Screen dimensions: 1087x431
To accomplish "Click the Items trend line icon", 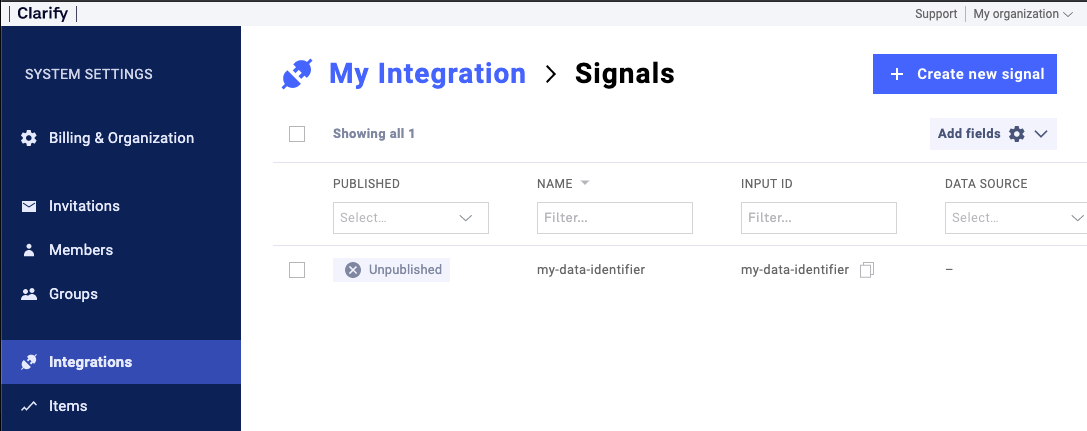I will click(x=29, y=406).
